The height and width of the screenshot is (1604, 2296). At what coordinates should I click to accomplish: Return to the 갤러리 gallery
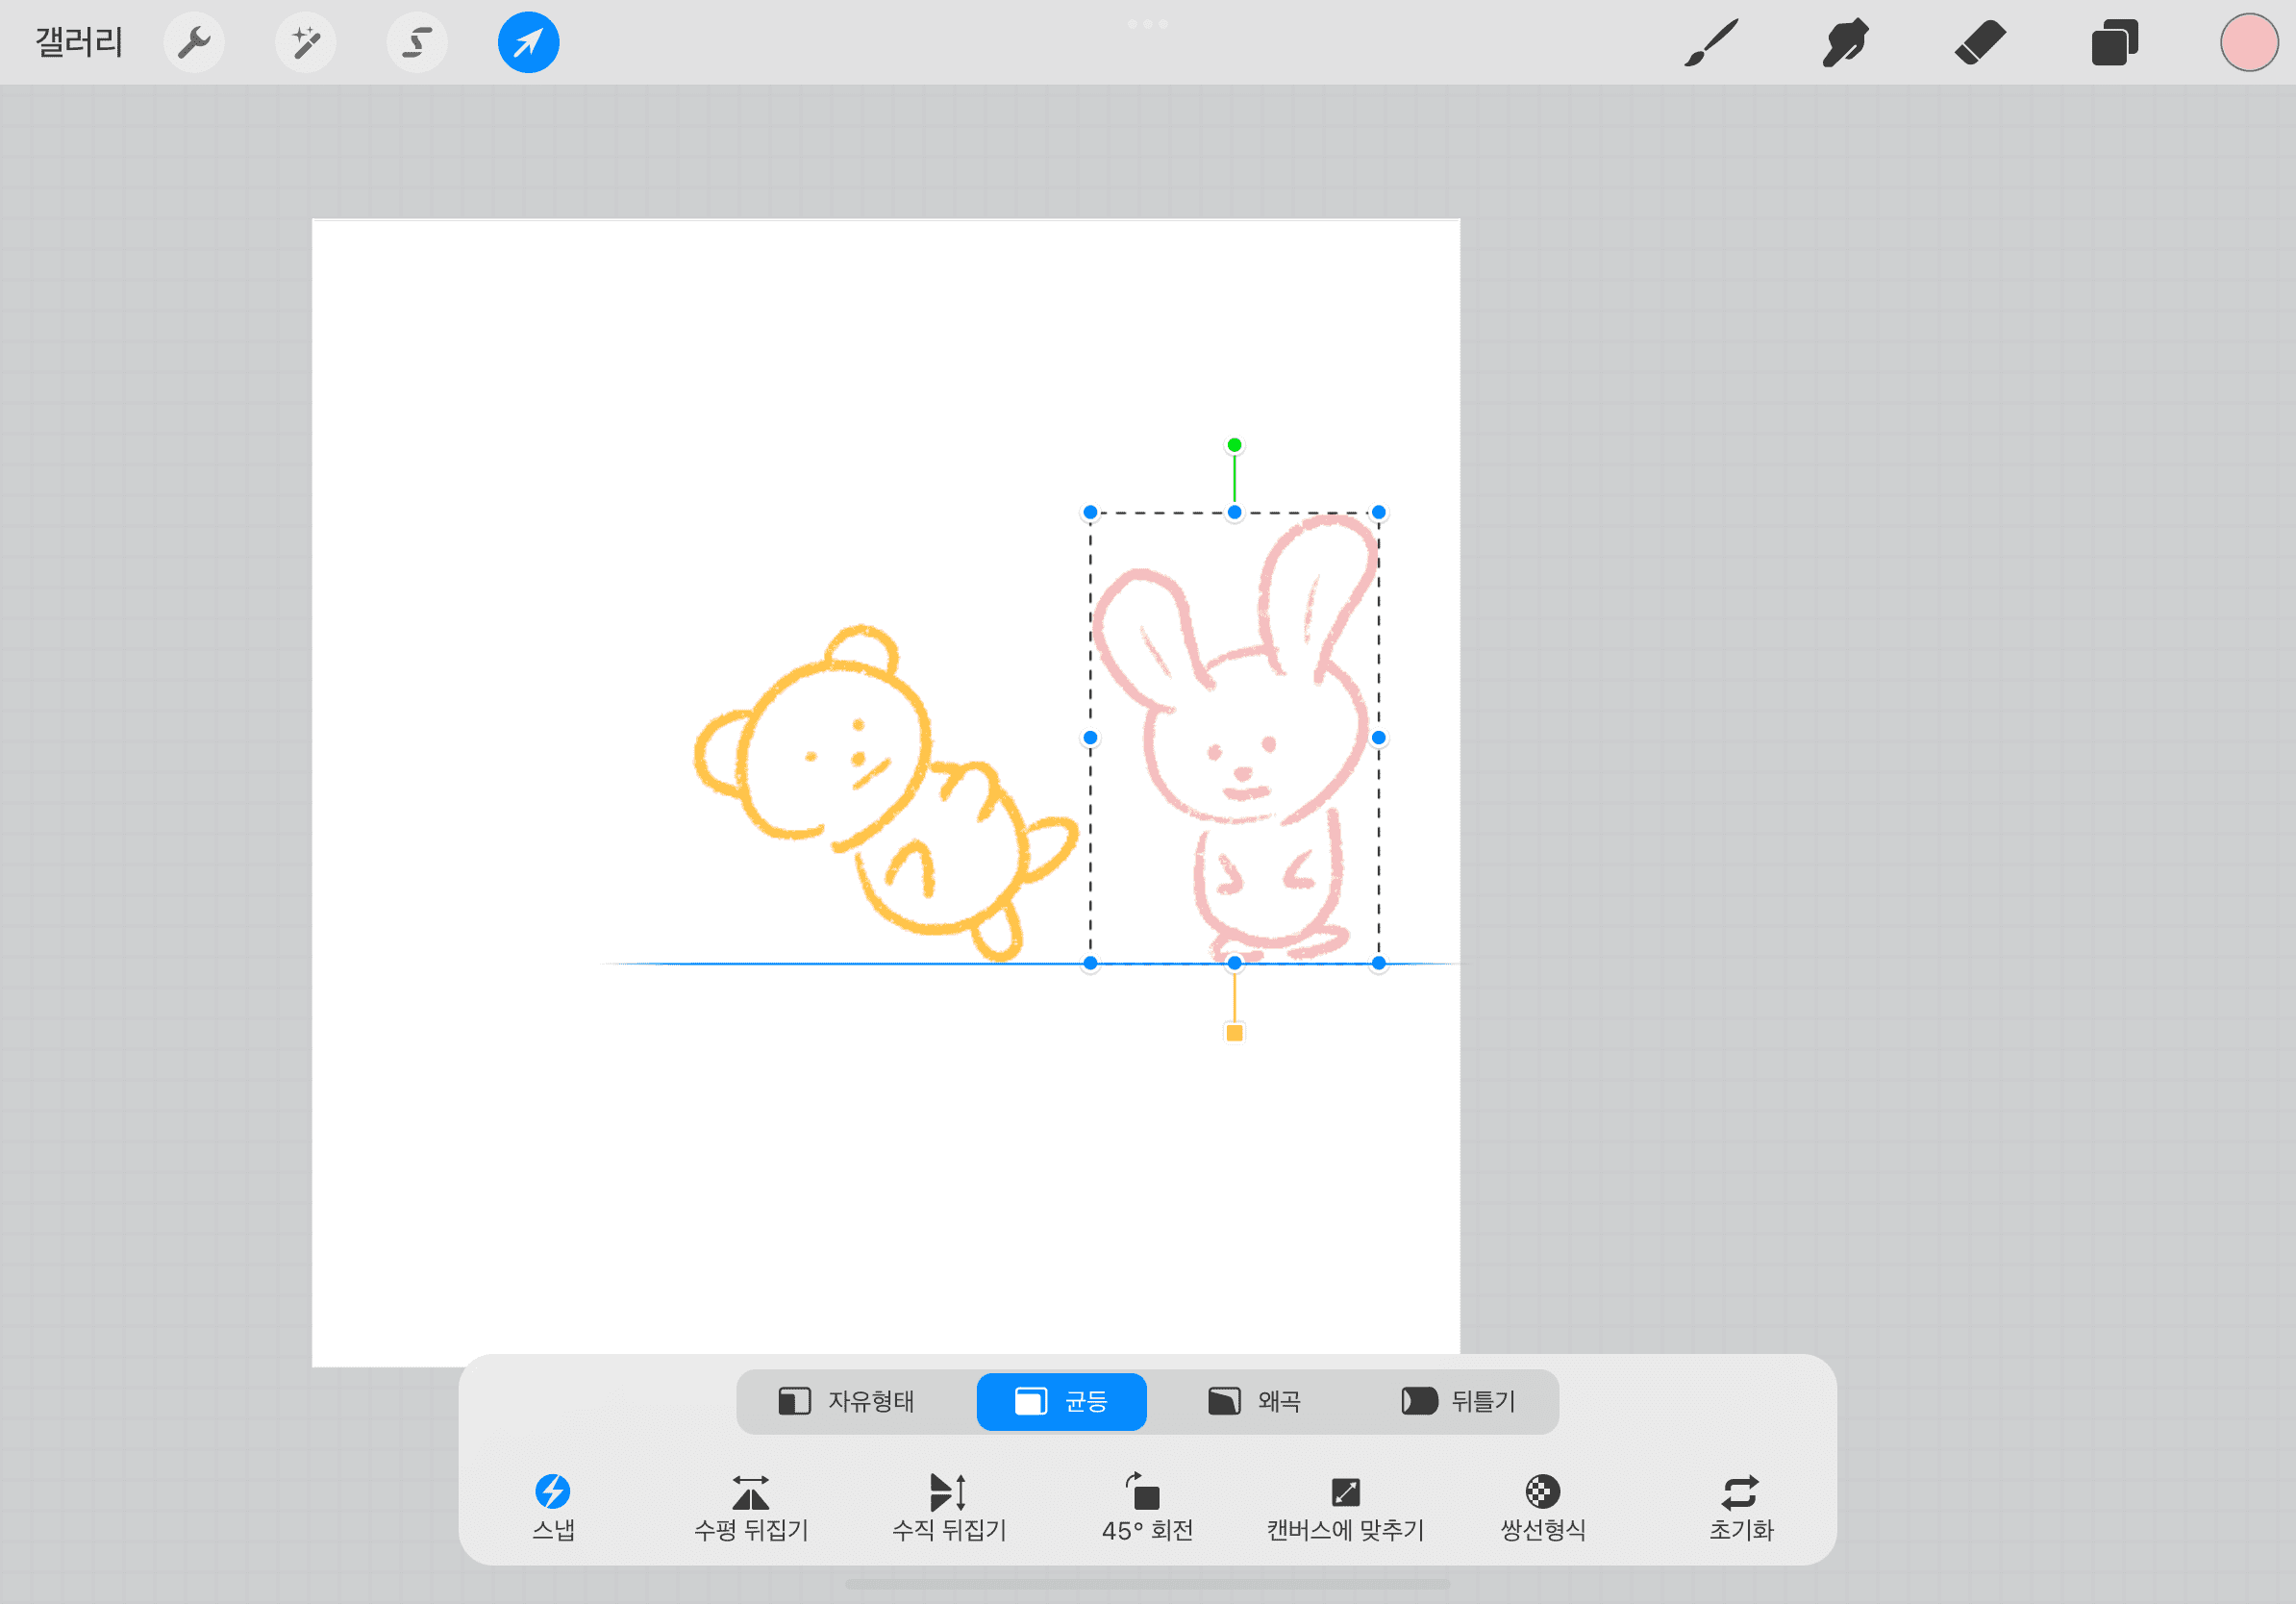pyautogui.click(x=79, y=43)
